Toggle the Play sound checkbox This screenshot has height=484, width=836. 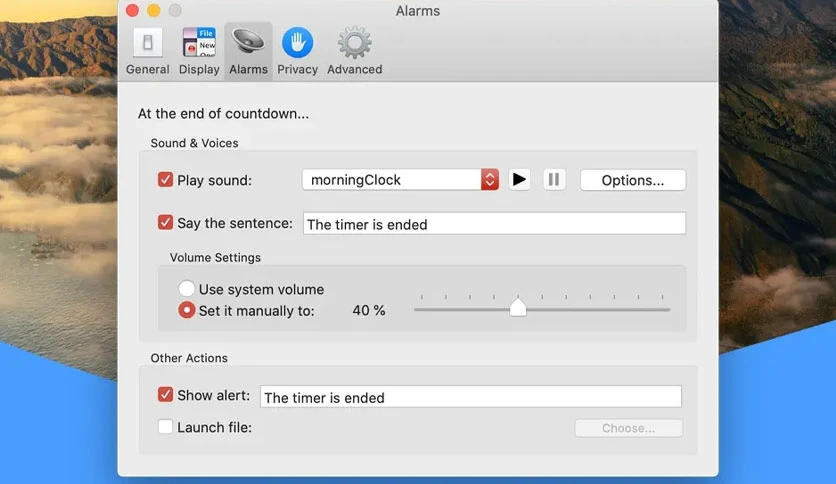[165, 180]
